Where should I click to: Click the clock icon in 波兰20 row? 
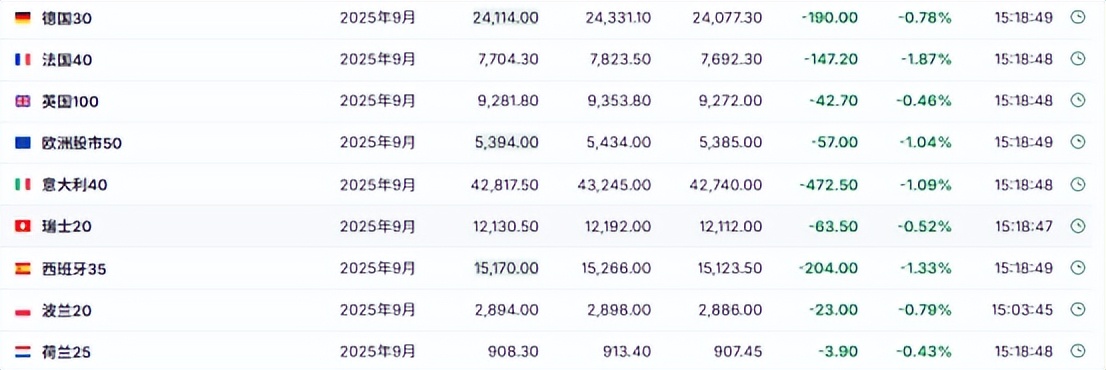pyautogui.click(x=1077, y=309)
